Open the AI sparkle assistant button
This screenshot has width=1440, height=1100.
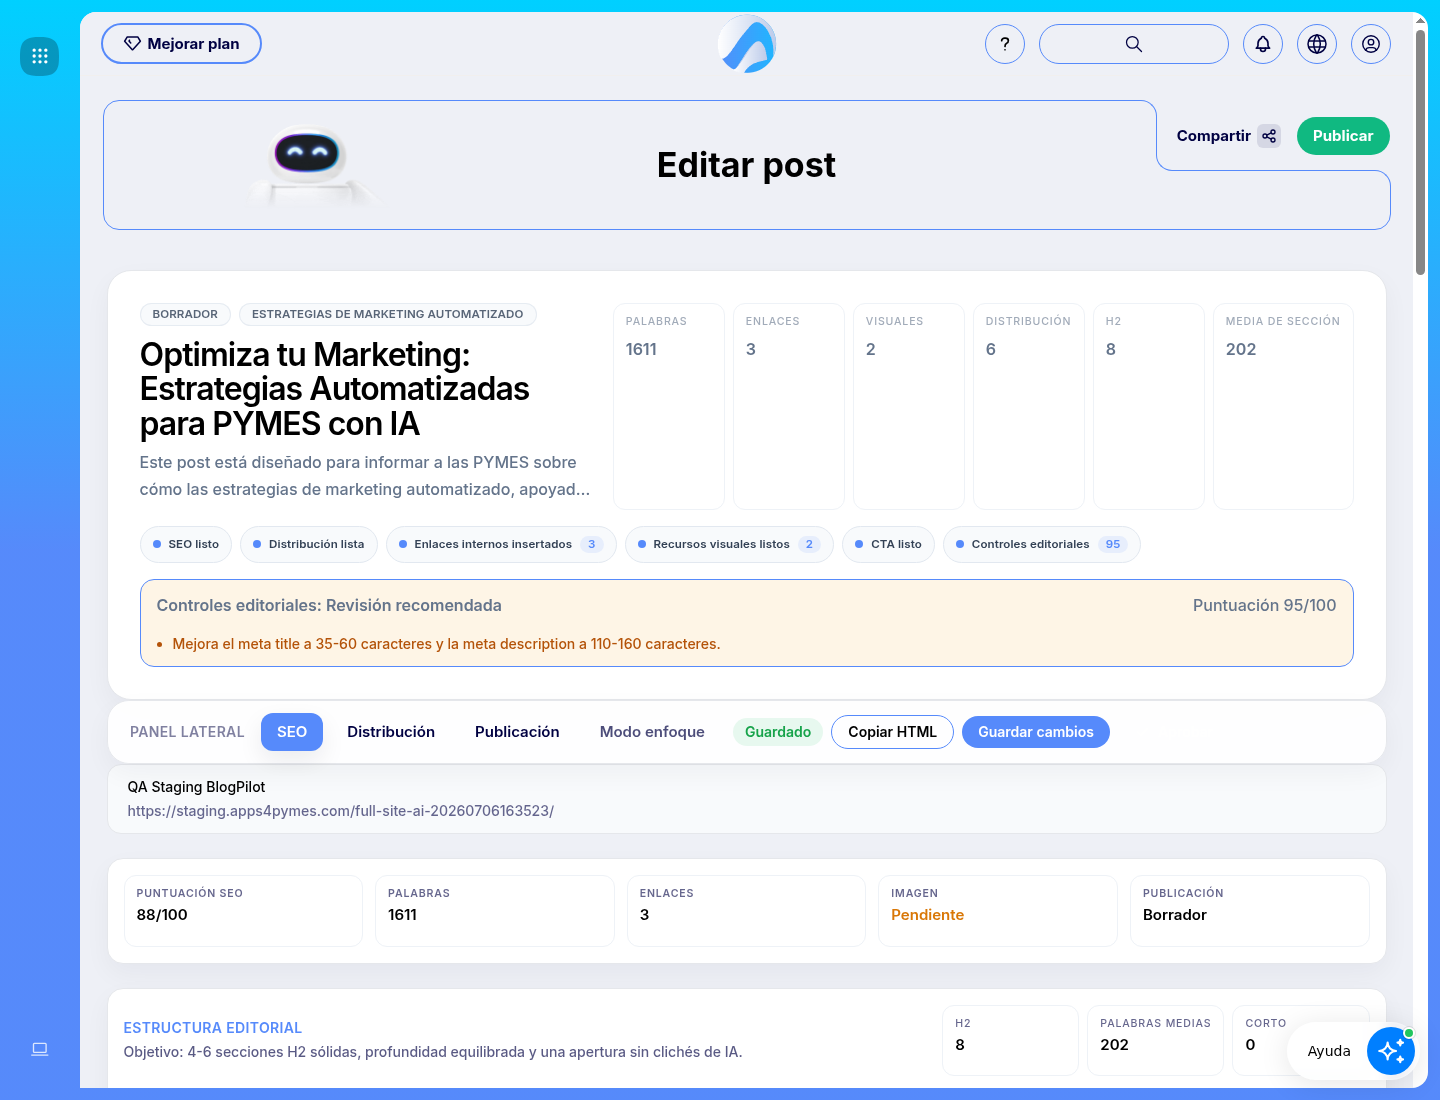click(x=1391, y=1051)
